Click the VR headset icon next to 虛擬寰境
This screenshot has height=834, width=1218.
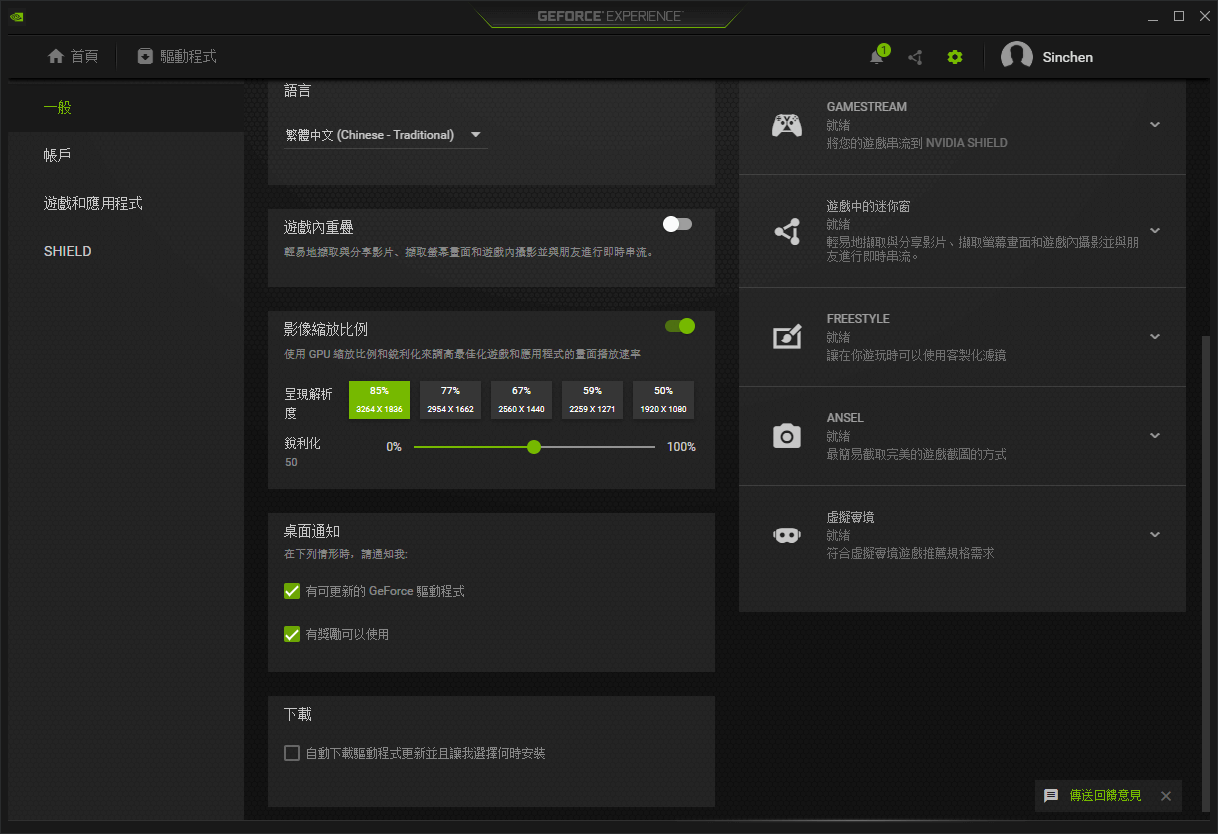coord(787,534)
